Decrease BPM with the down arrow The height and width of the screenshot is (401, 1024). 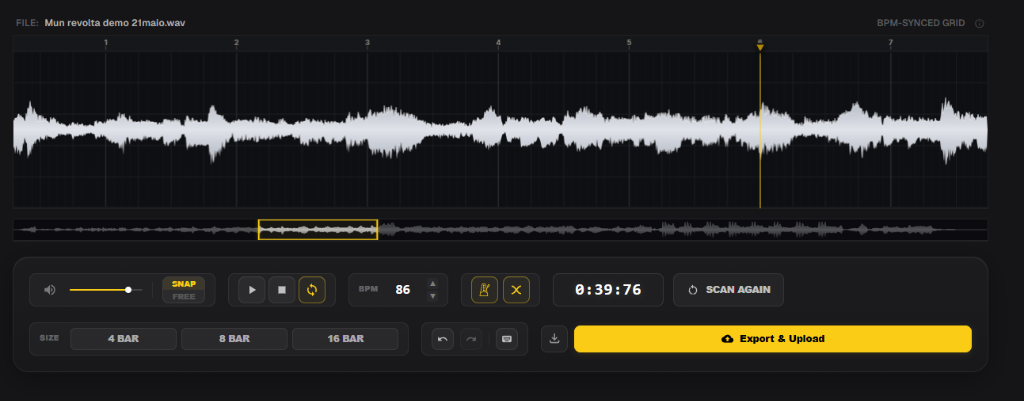(432, 297)
